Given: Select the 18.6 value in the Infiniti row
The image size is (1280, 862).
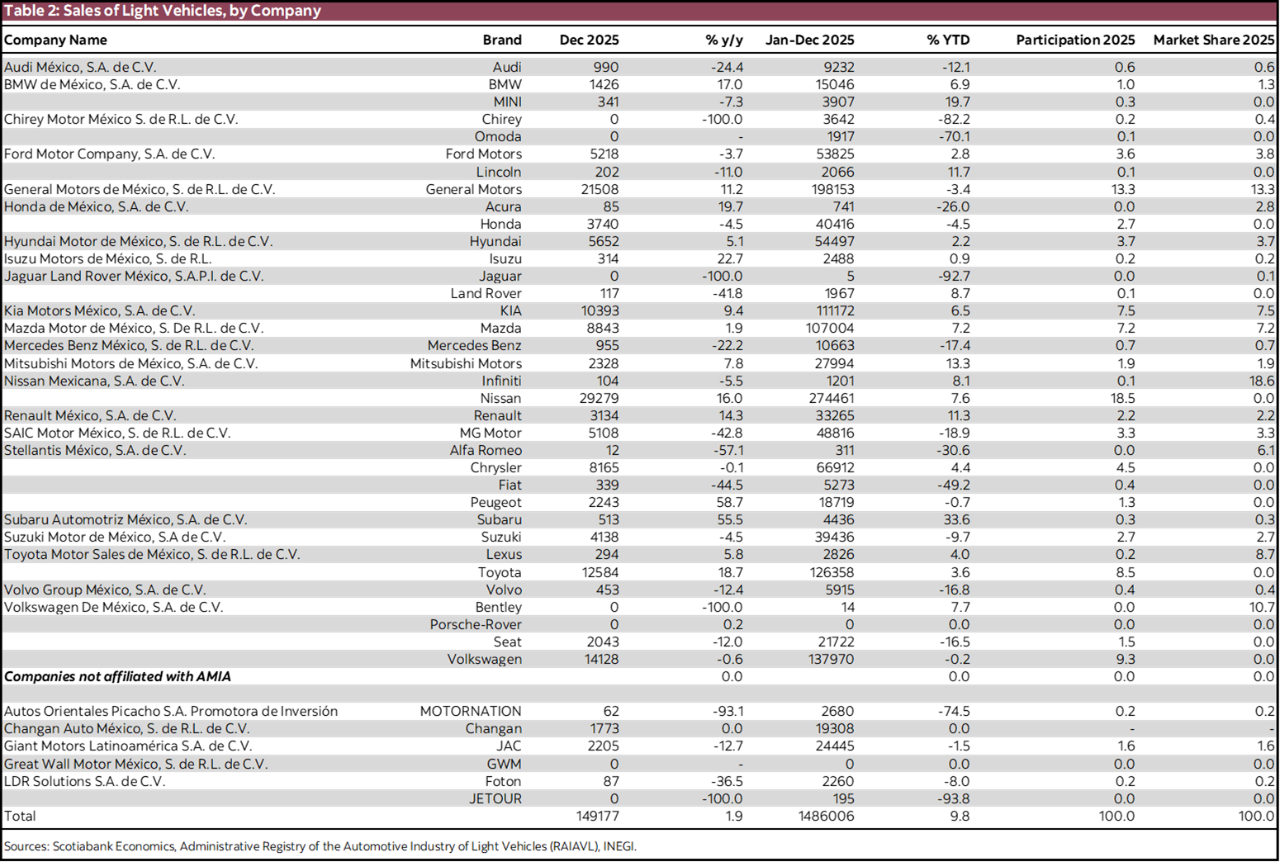Looking at the screenshot, I should pyautogui.click(x=1261, y=381).
